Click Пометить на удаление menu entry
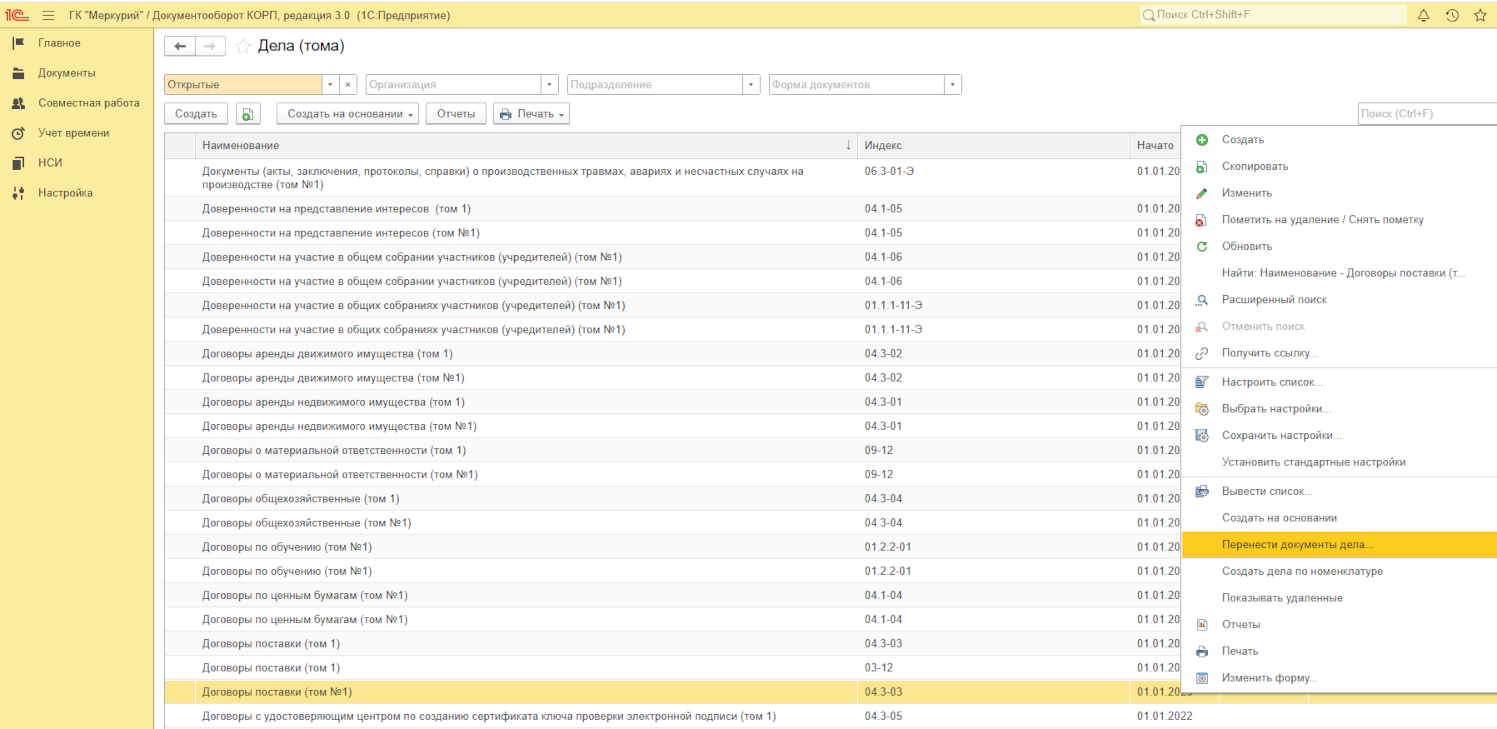Viewport: 1497px width, 729px height. tap(1322, 219)
